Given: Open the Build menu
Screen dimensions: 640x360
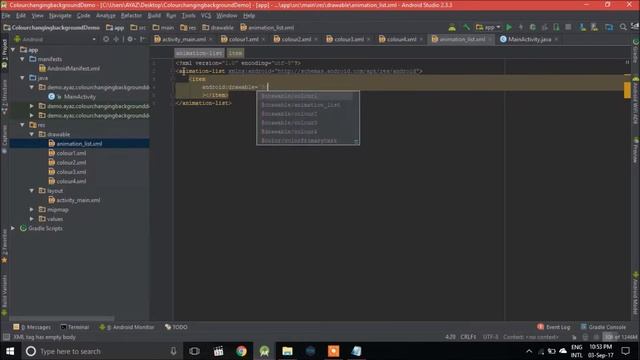Looking at the screenshot, I should pyautogui.click(x=154, y=16).
